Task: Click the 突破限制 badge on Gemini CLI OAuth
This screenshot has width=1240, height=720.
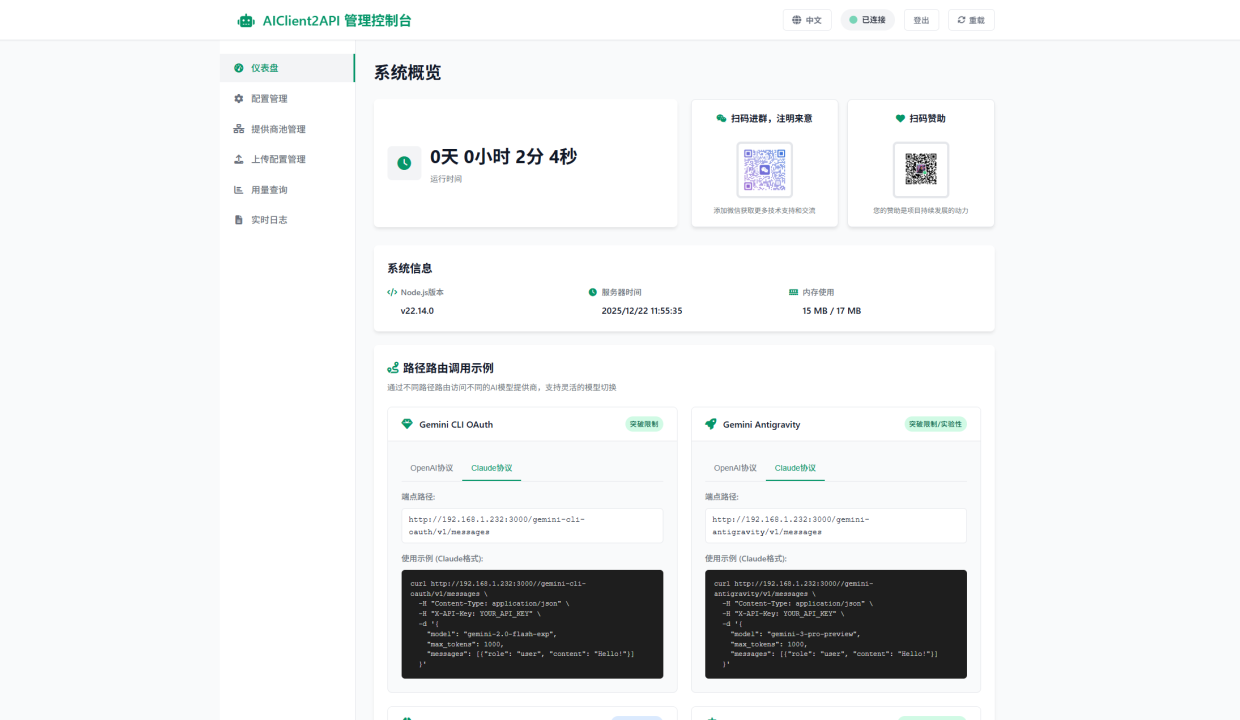Action: tap(644, 424)
